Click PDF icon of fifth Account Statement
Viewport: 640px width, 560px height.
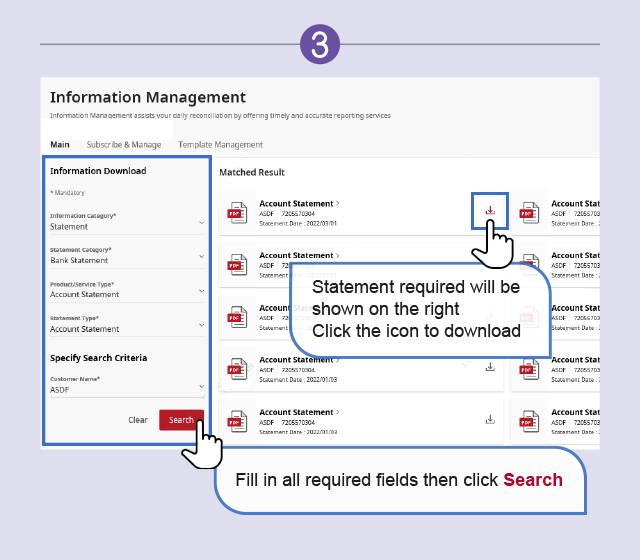(x=237, y=421)
